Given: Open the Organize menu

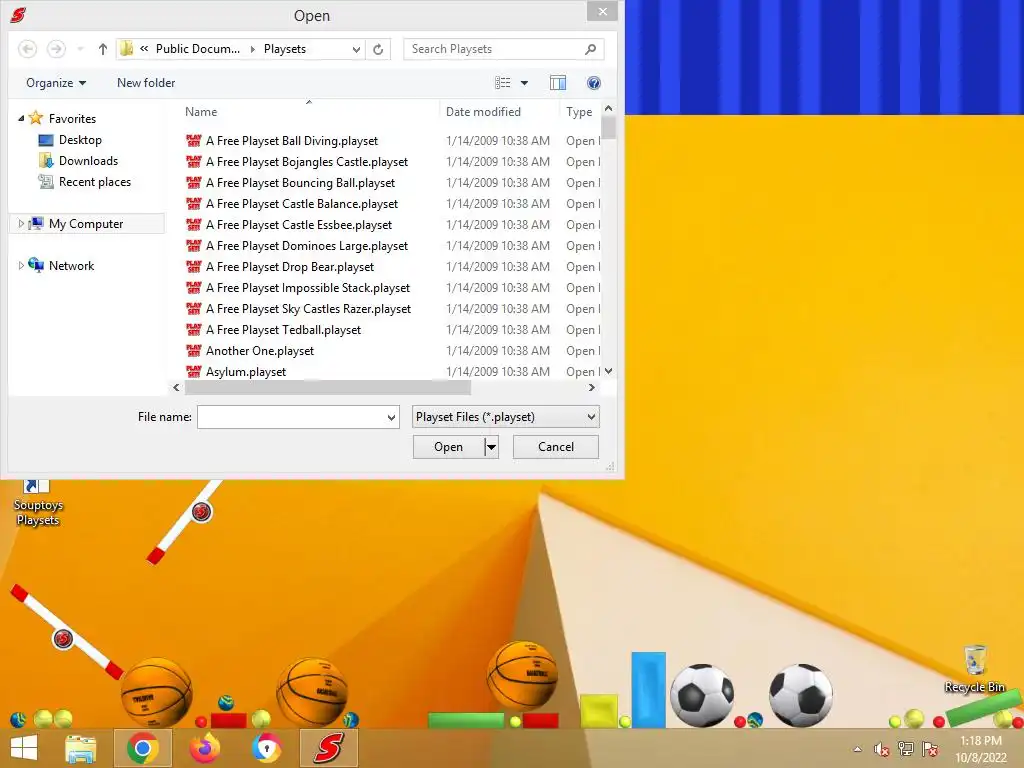Looking at the screenshot, I should (x=56, y=83).
